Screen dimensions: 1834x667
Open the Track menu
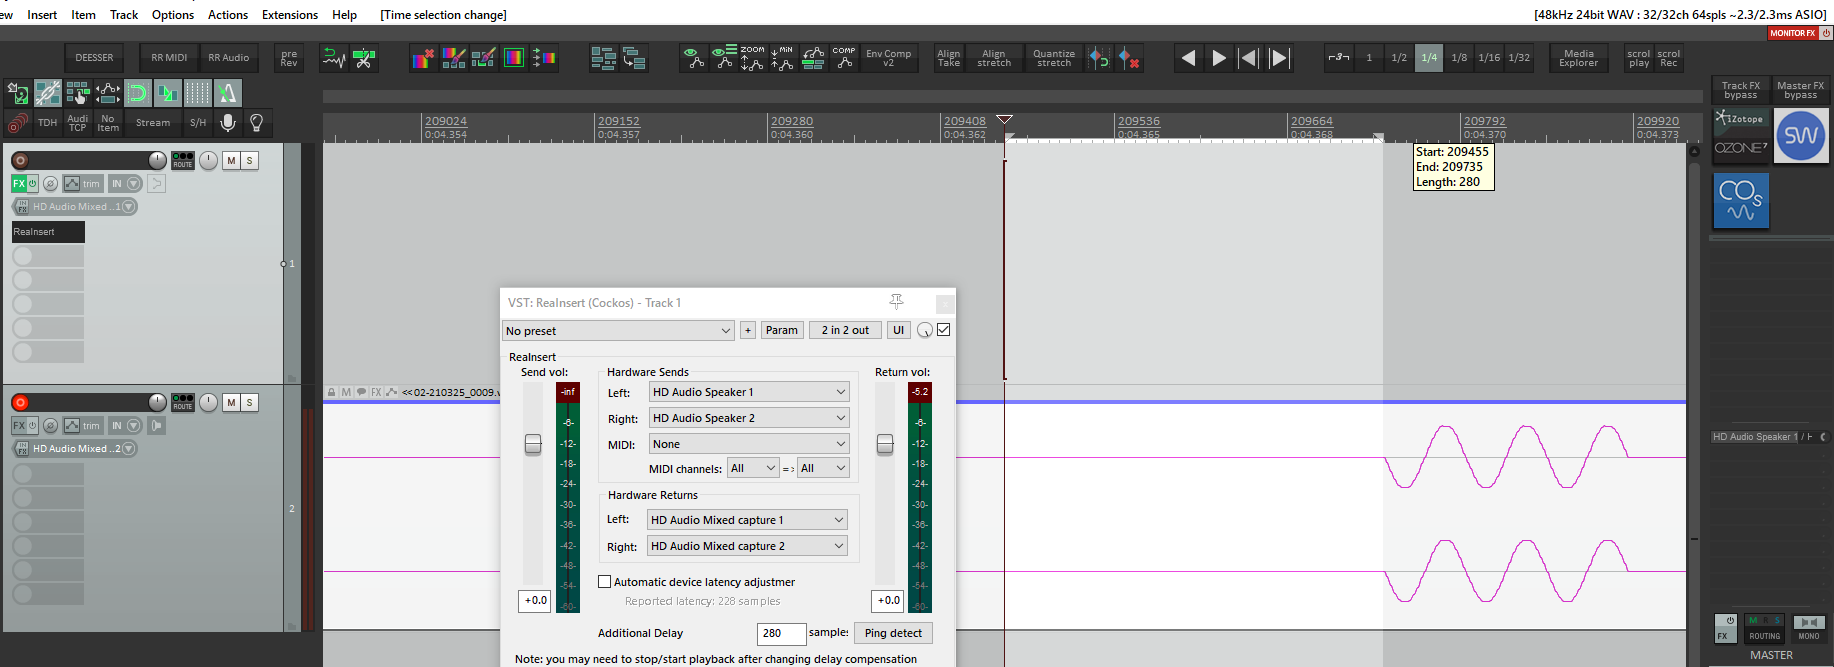[124, 15]
